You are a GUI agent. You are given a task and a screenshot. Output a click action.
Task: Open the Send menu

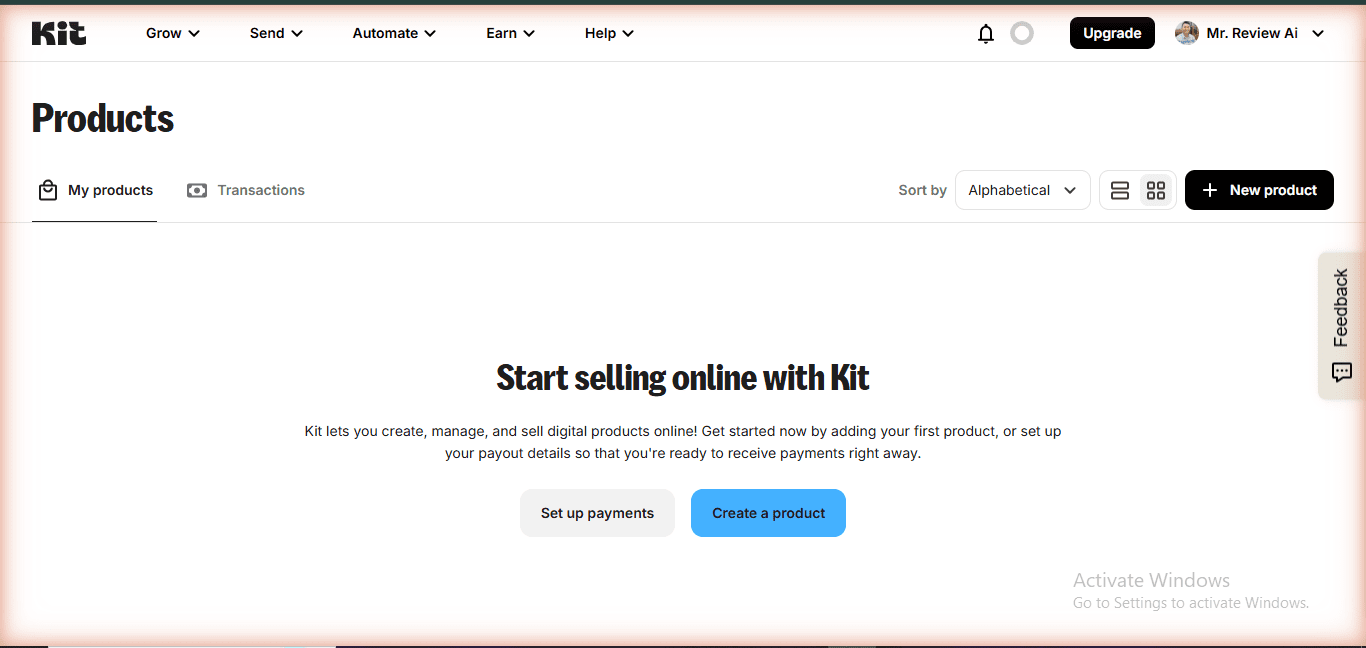[276, 33]
